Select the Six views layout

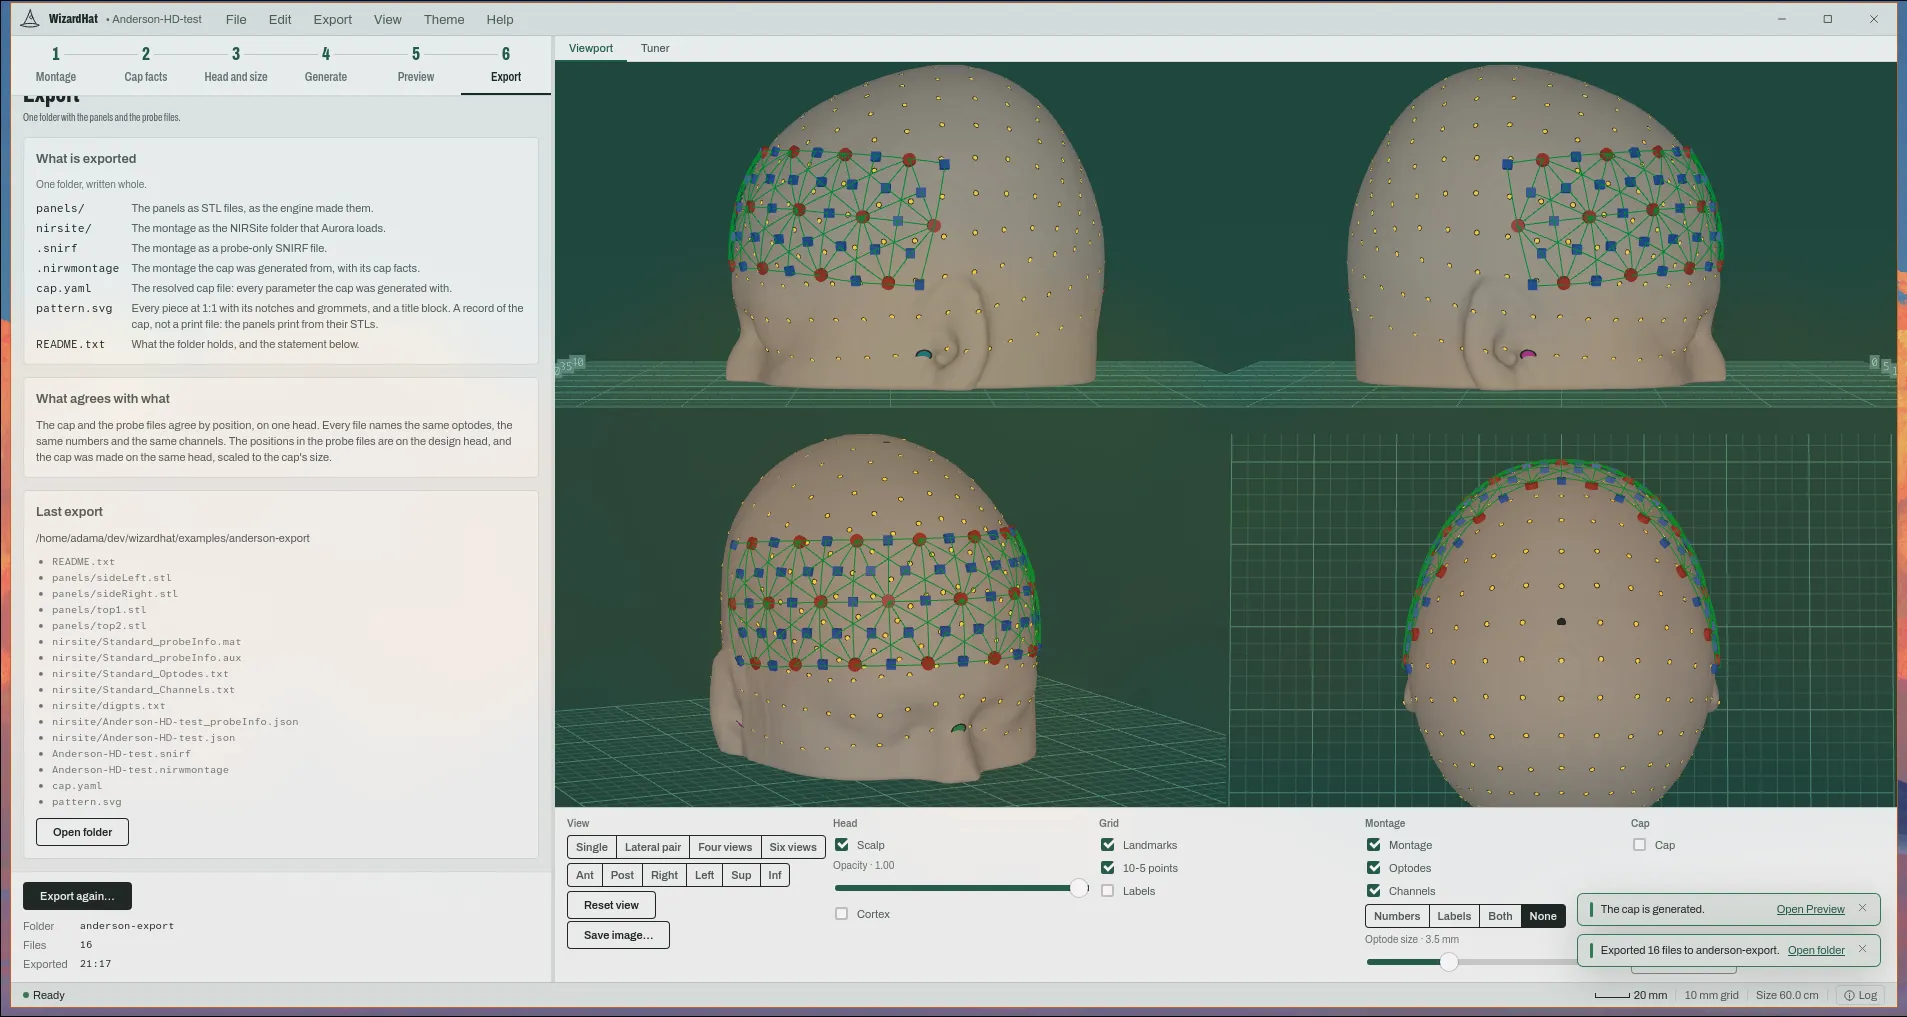[x=793, y=847]
